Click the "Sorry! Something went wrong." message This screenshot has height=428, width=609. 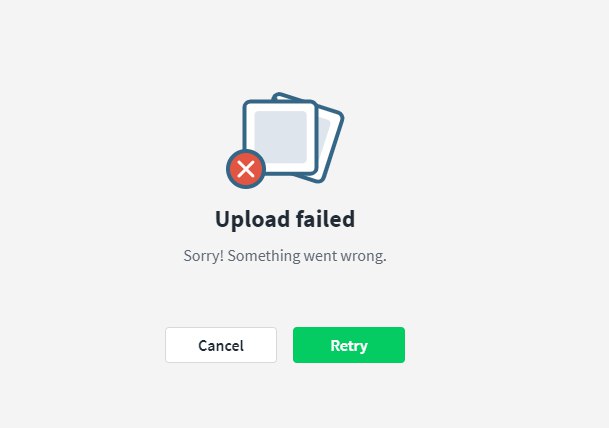point(285,256)
